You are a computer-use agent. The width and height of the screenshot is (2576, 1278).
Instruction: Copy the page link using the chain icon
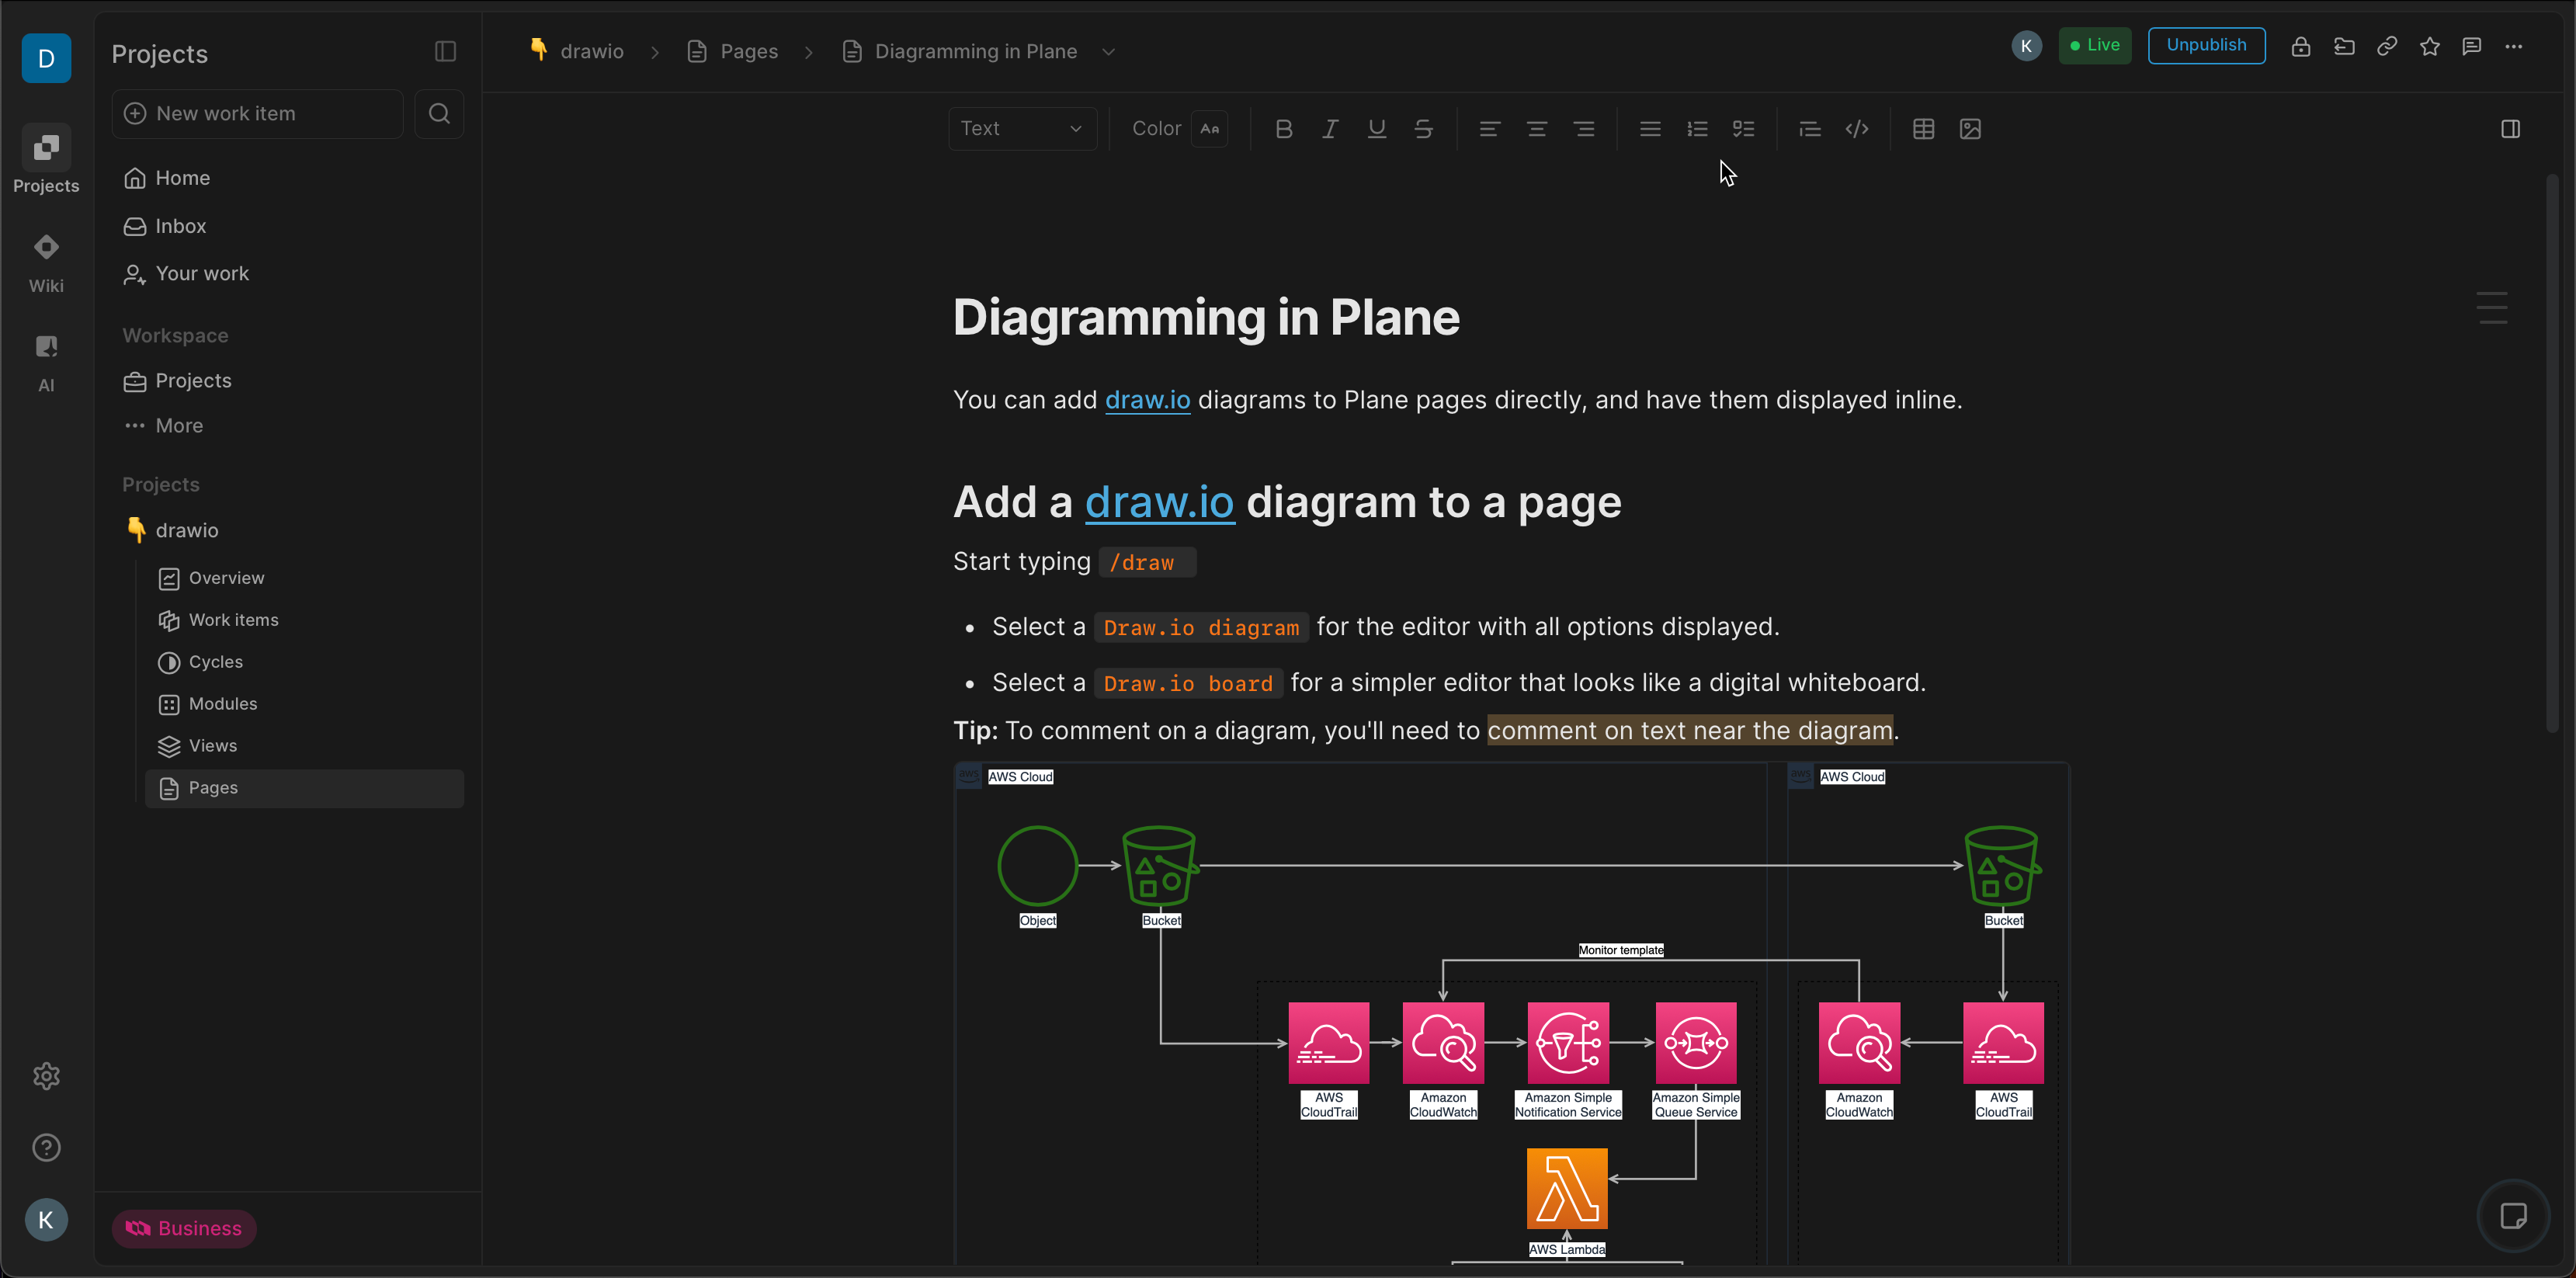(x=2387, y=46)
